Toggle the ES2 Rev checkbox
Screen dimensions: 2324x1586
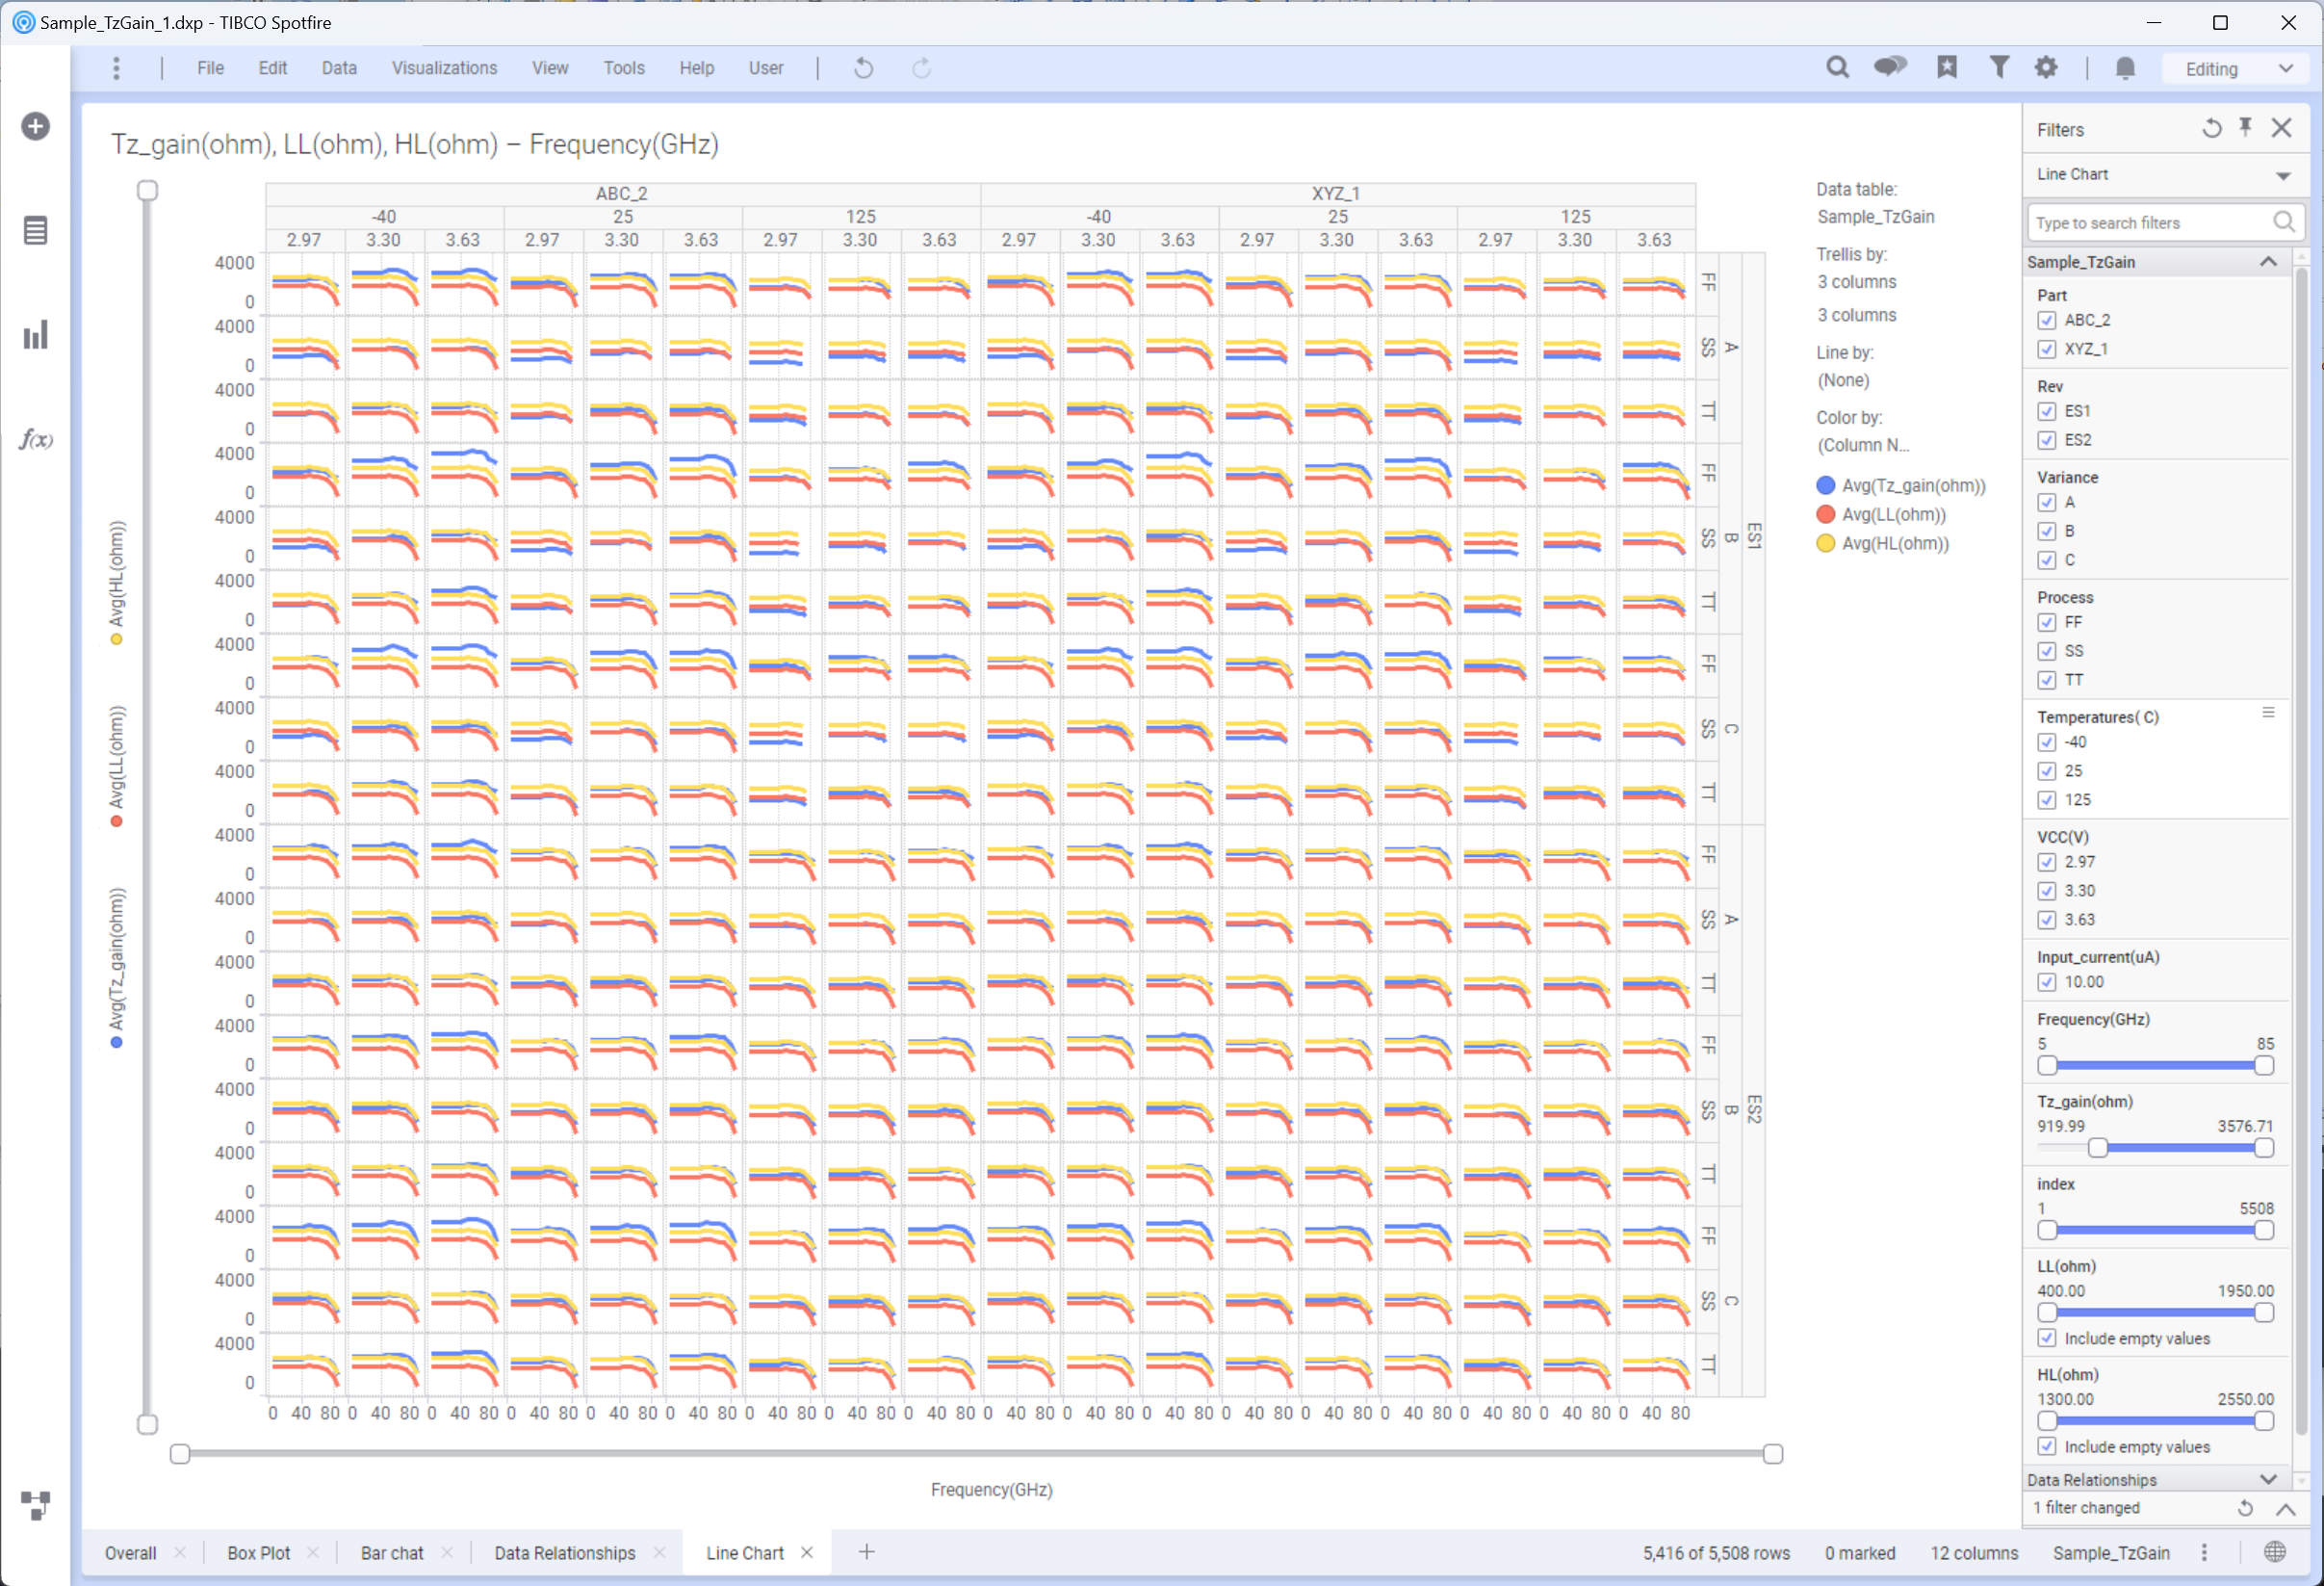pos(2047,440)
